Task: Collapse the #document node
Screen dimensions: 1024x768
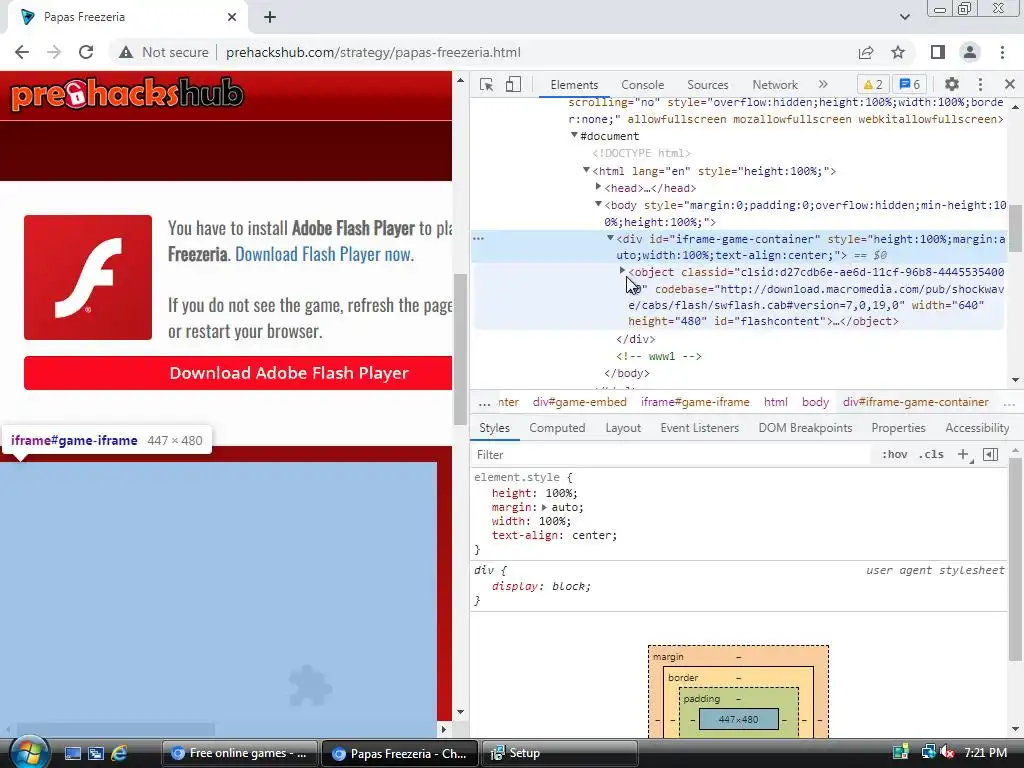Action: 574,135
